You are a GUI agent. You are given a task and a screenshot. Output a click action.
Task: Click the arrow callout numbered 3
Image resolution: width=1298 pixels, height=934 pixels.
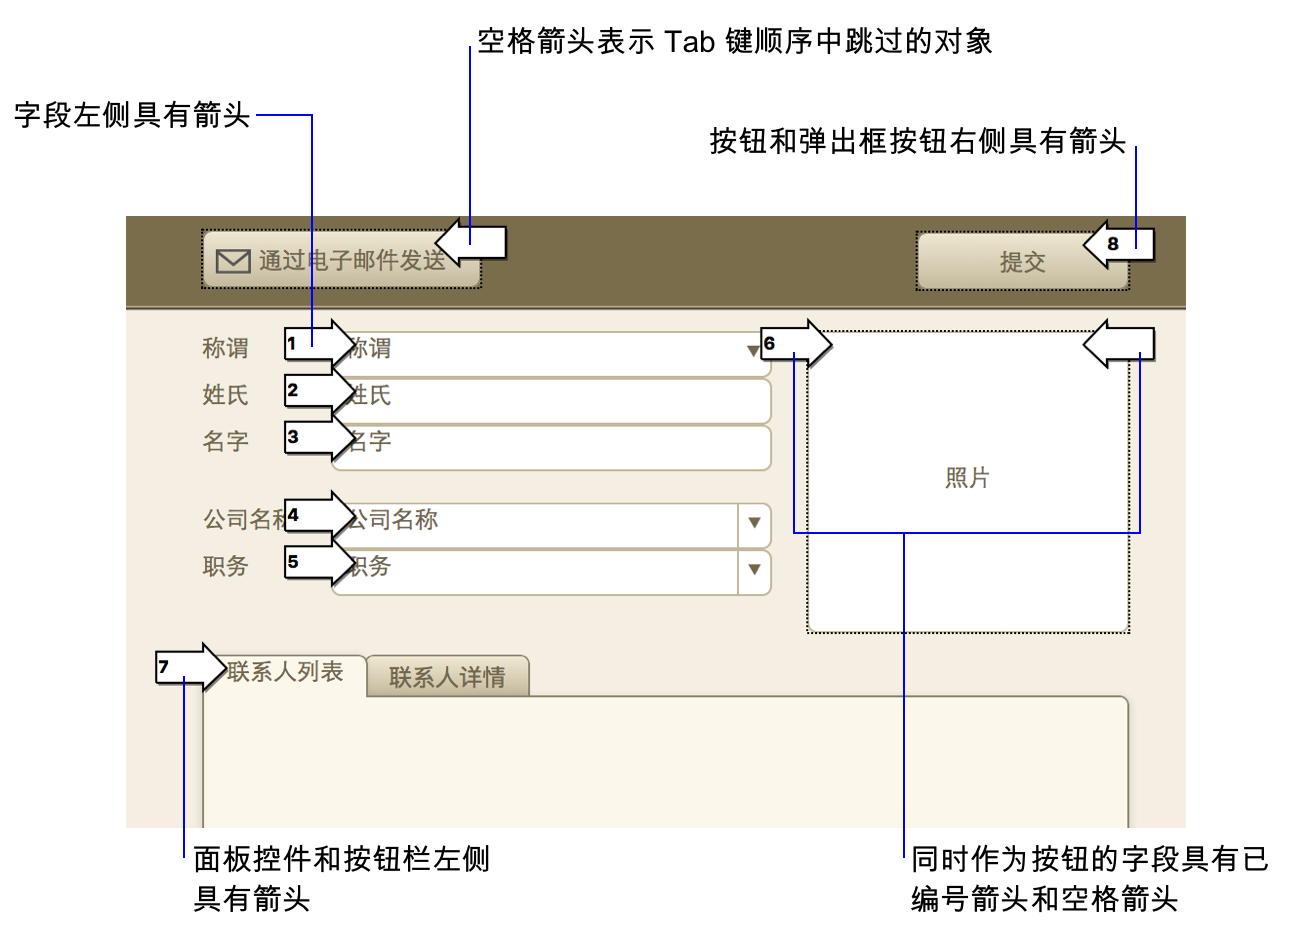tap(318, 438)
